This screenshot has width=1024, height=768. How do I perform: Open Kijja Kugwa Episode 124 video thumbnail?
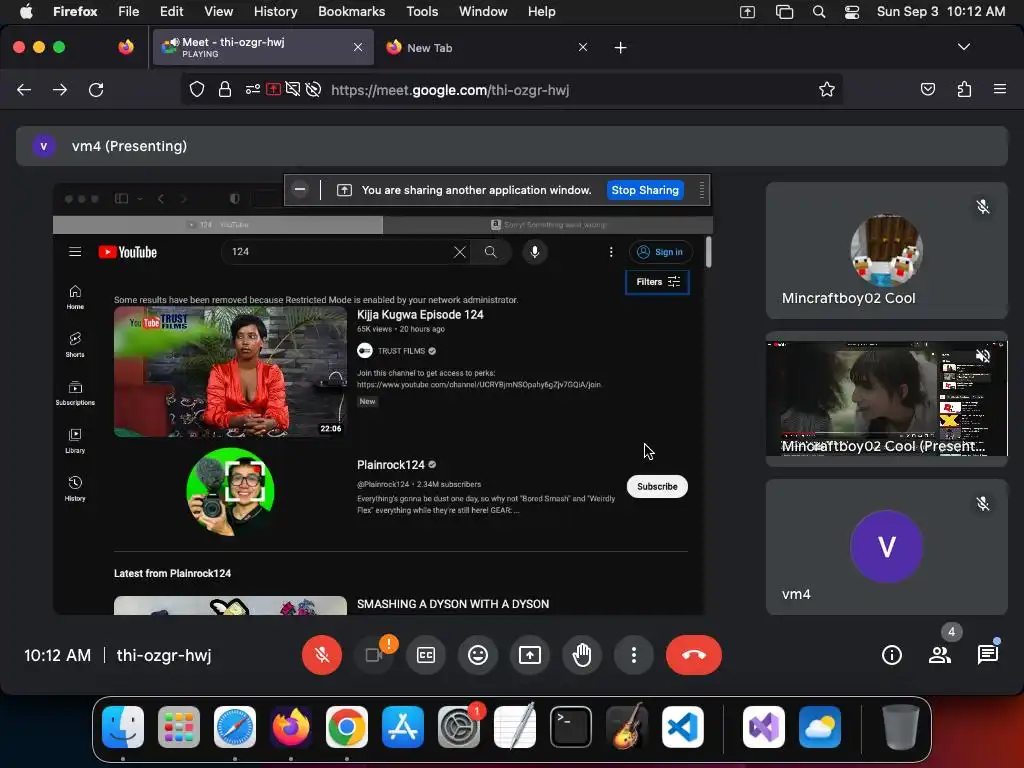tap(230, 372)
